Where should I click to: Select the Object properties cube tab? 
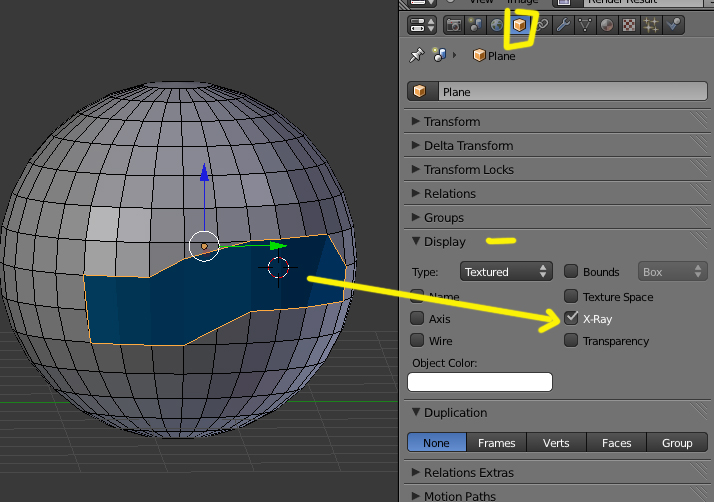(519, 25)
